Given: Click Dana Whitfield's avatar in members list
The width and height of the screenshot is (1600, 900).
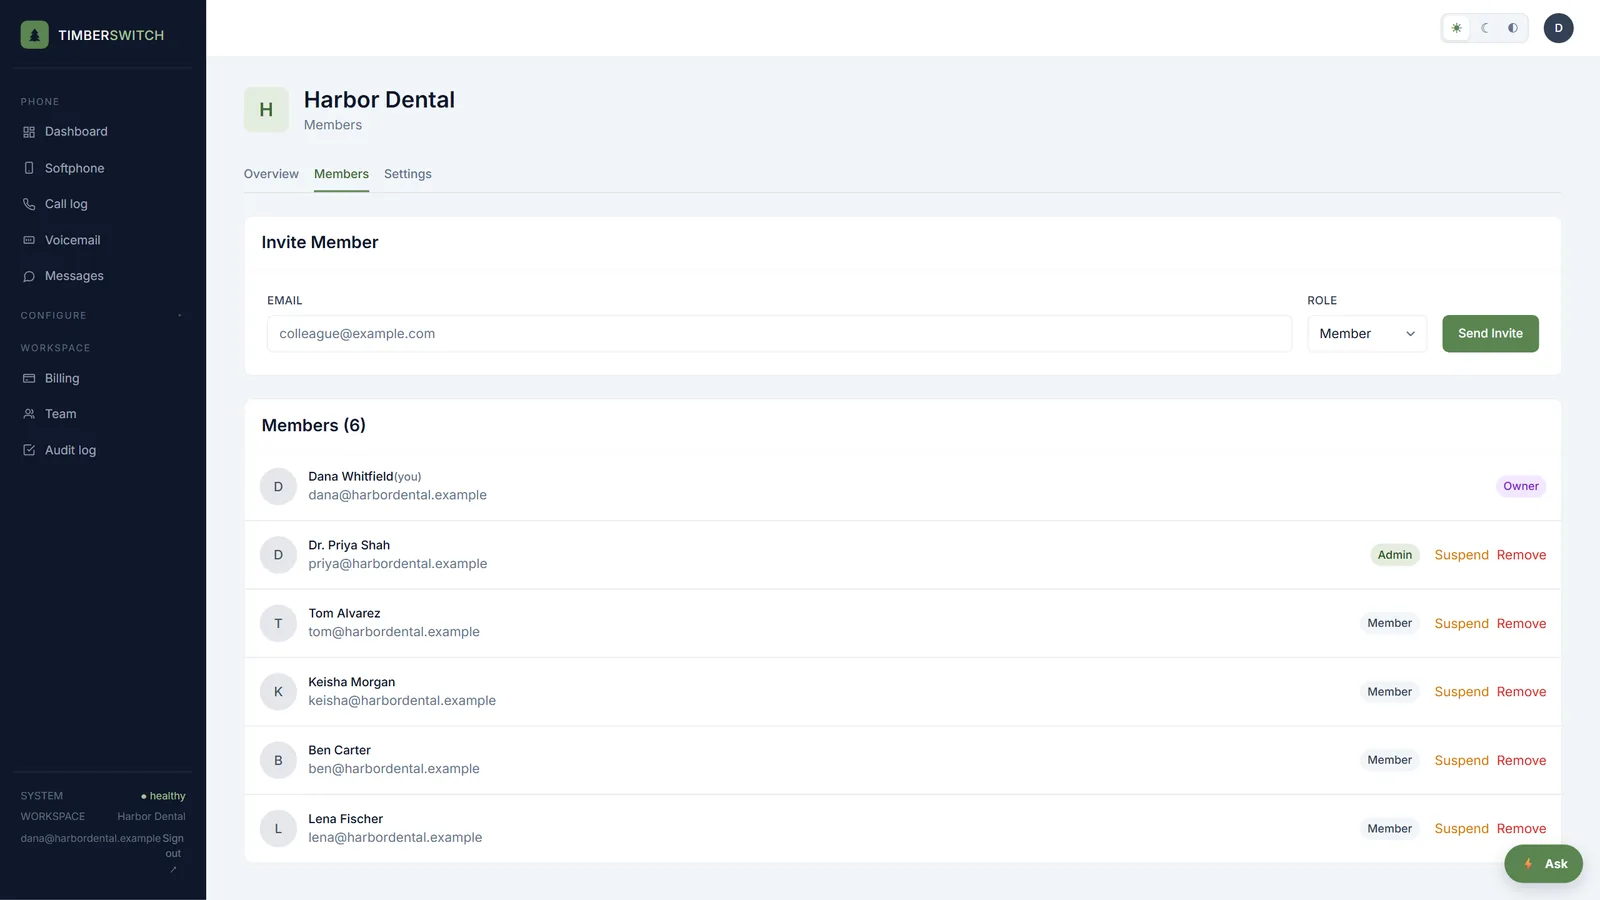Looking at the screenshot, I should (278, 486).
